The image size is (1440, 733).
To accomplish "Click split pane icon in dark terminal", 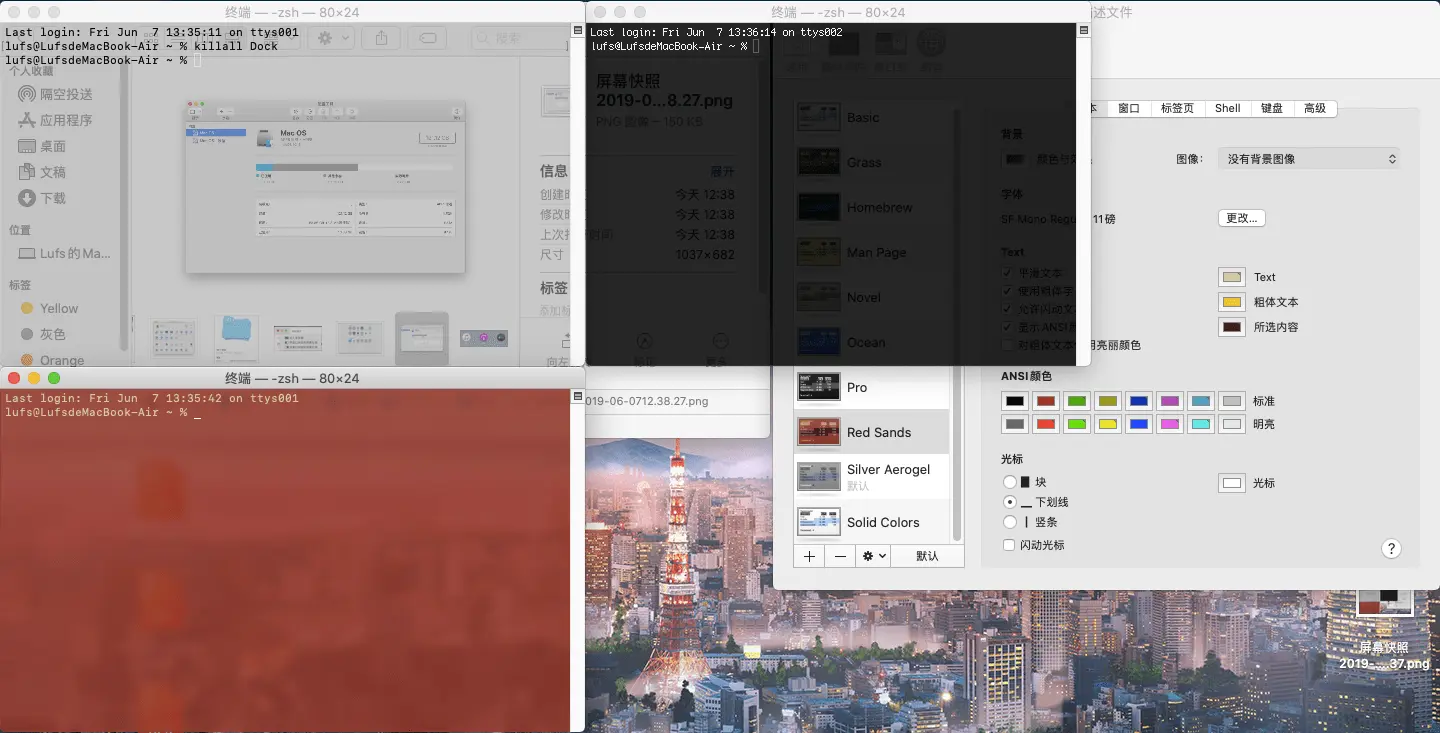I will click(x=1083, y=31).
